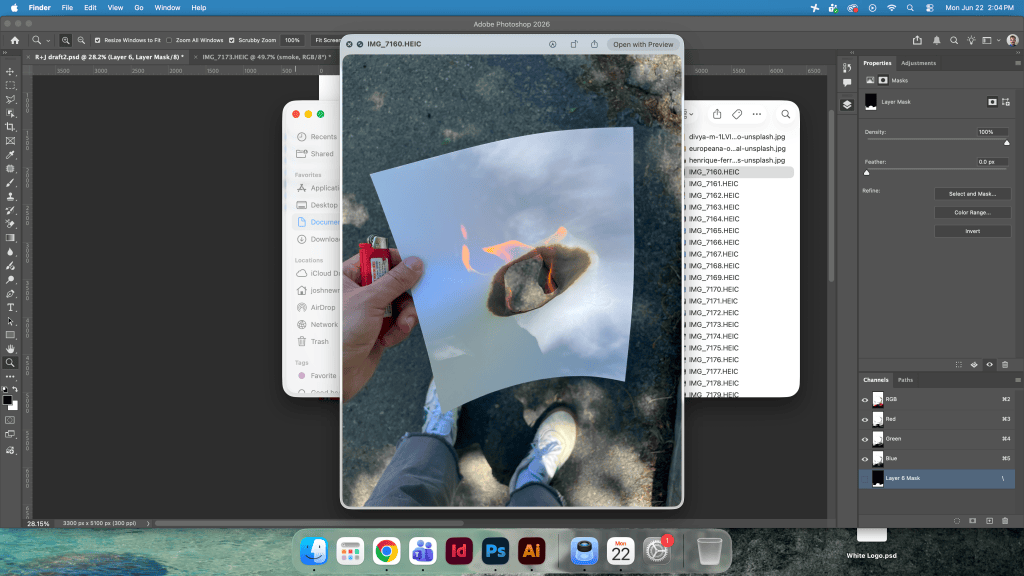Adjust the mask Density slider handle
This screenshot has height=576, width=1024.
1006,142
